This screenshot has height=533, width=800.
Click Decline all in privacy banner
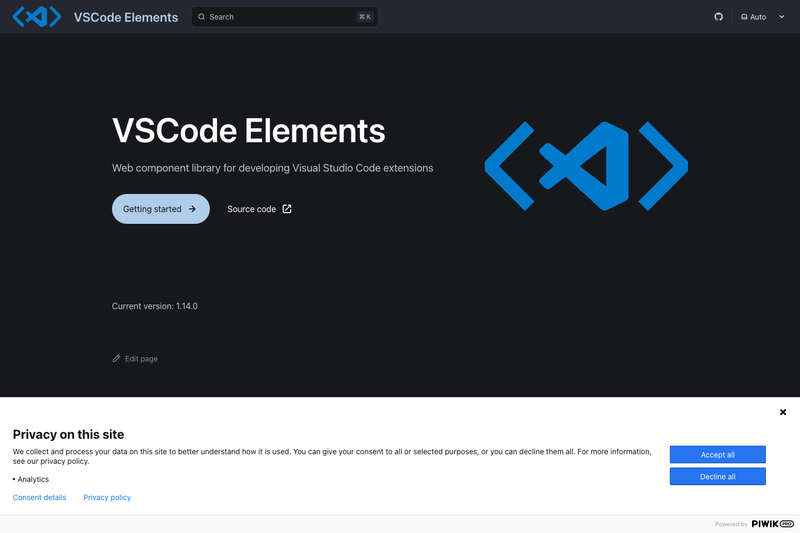pyautogui.click(x=717, y=476)
